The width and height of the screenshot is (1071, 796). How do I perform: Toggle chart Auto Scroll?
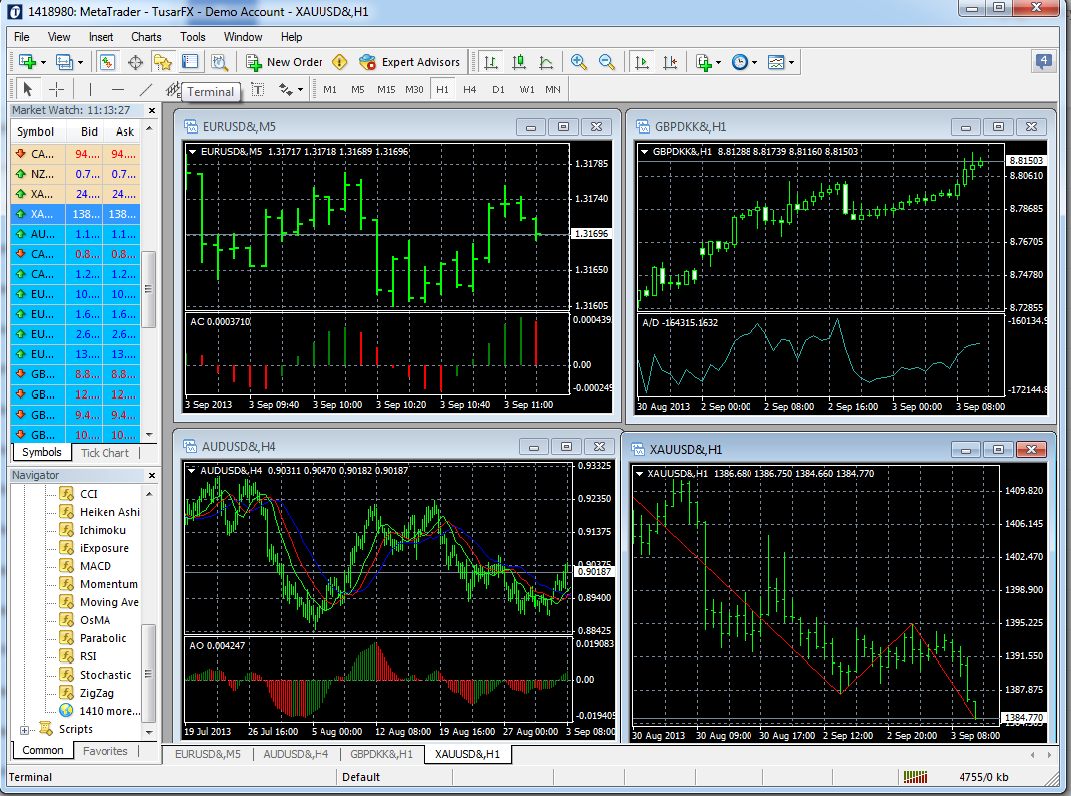click(x=641, y=62)
